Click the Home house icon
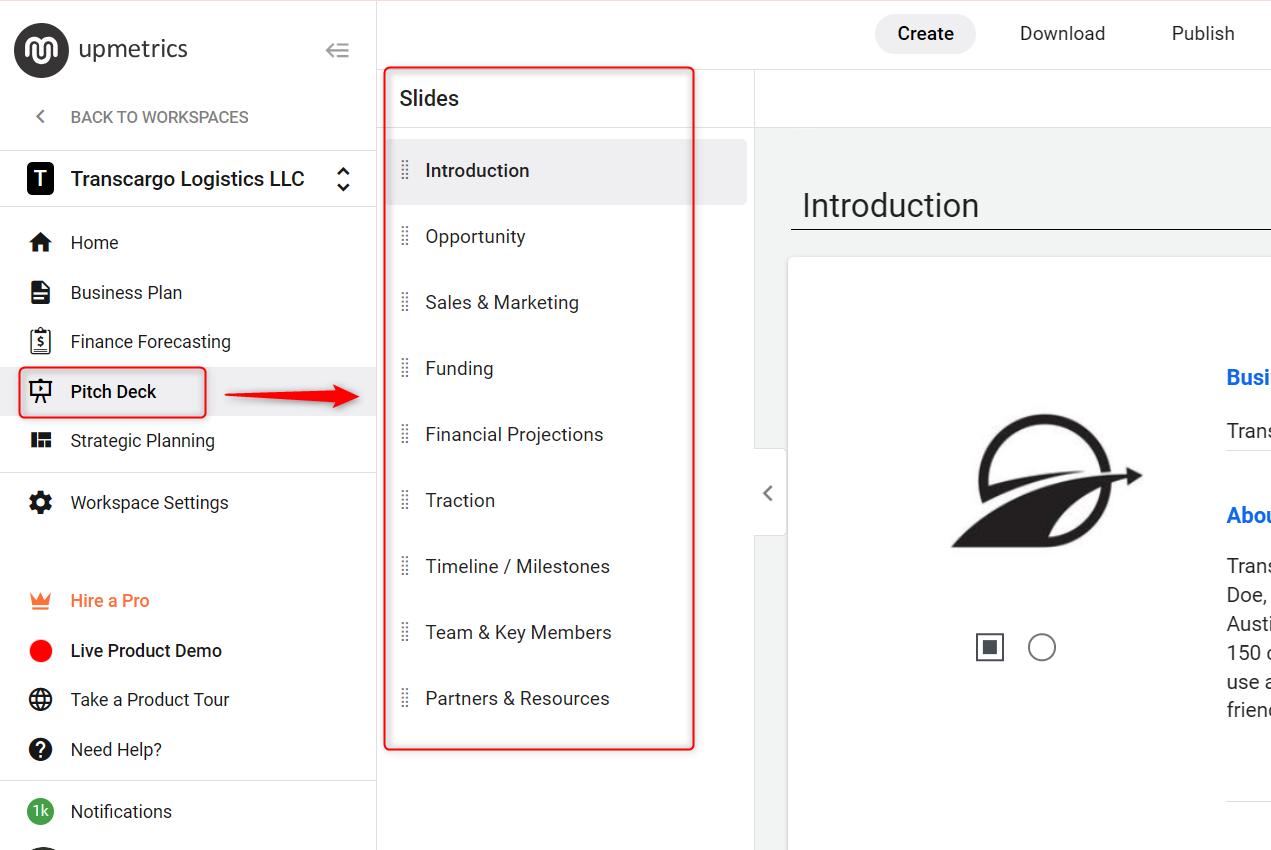 (40, 242)
